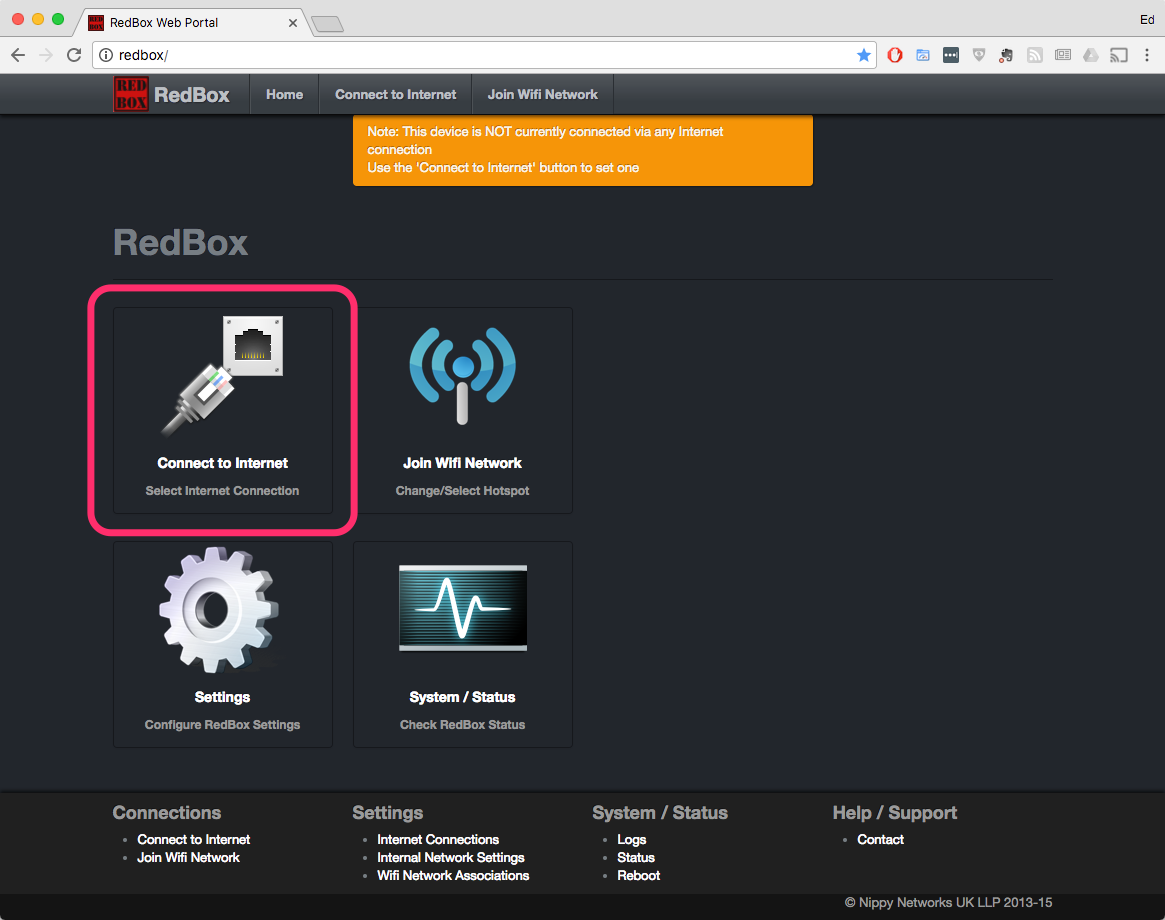Open Connect to Internet in top navbar

tap(395, 94)
